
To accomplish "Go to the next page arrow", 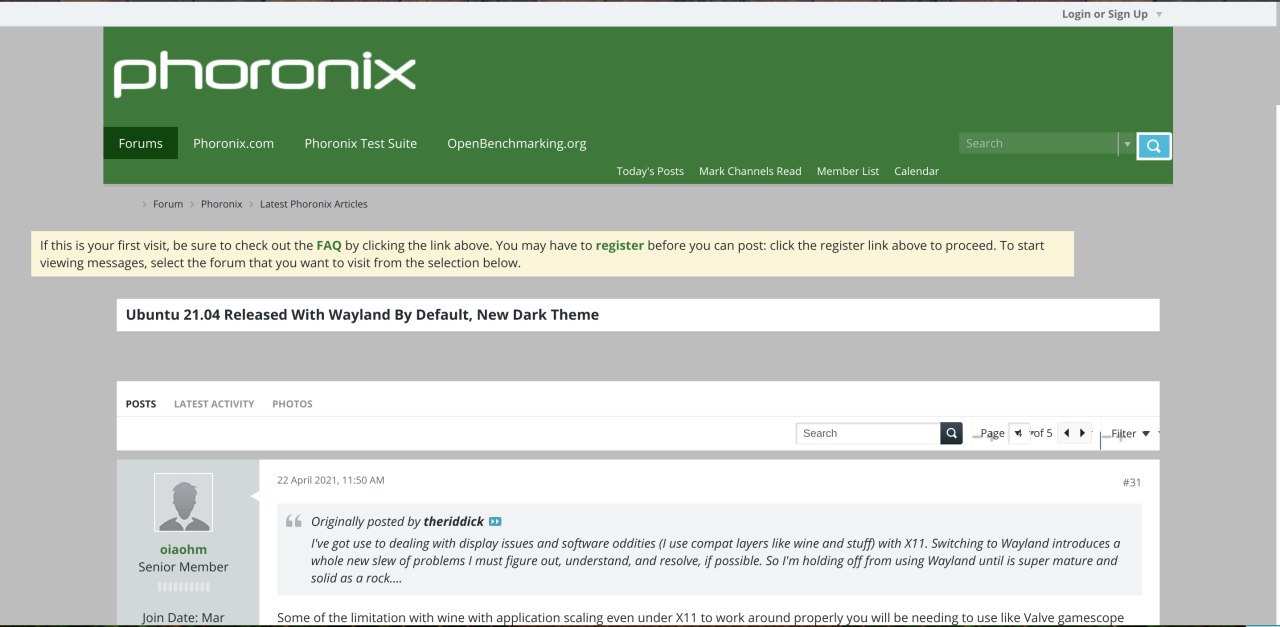I will pyautogui.click(x=1082, y=433).
